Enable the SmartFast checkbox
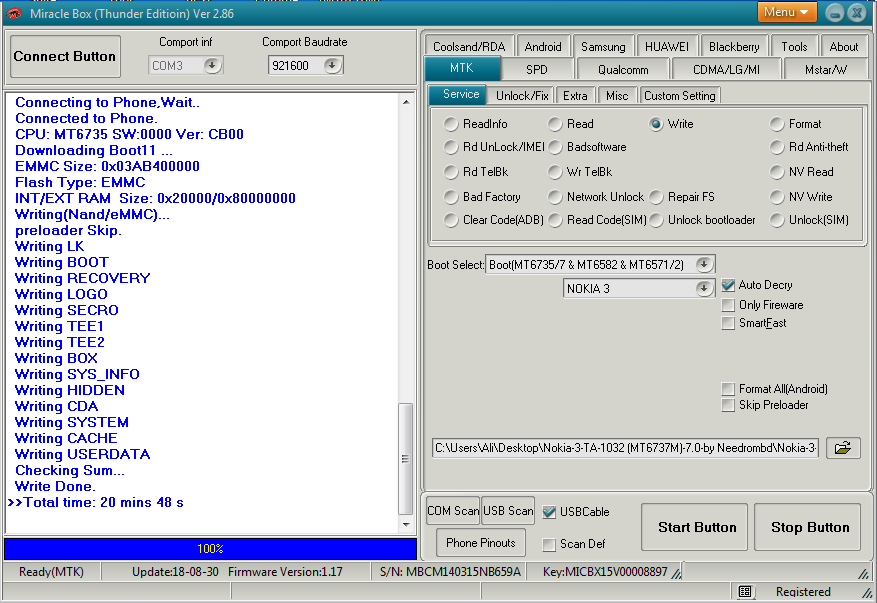The image size is (877, 603). point(728,323)
